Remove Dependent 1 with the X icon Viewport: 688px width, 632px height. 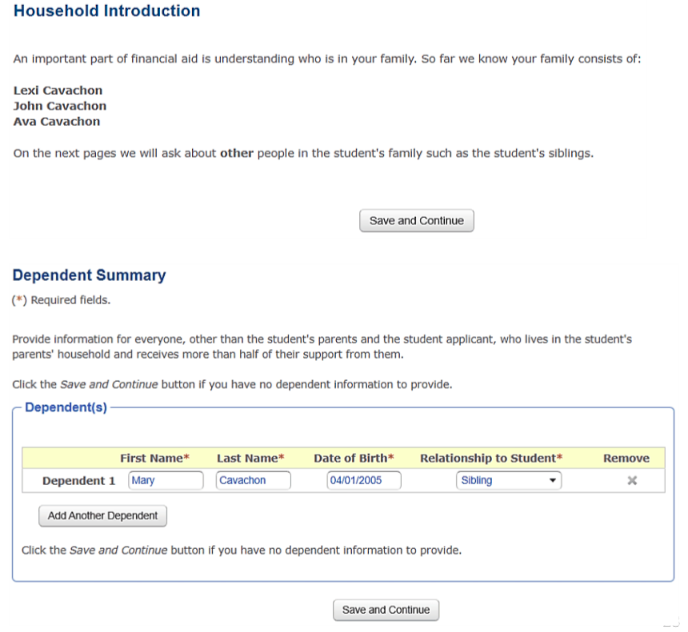[632, 481]
